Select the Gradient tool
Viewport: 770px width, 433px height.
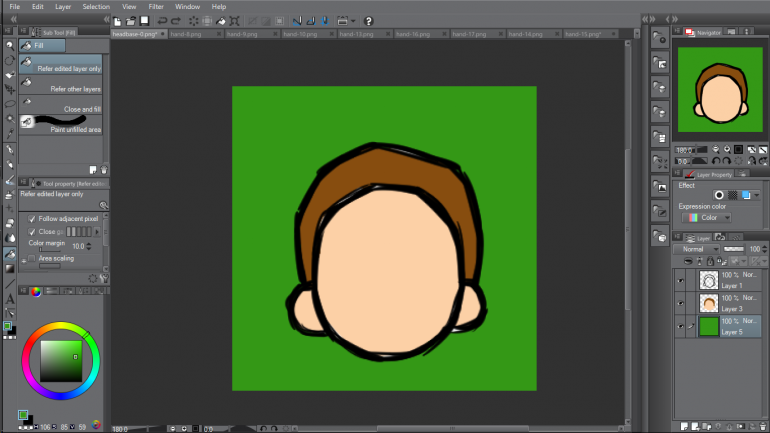(x=10, y=269)
